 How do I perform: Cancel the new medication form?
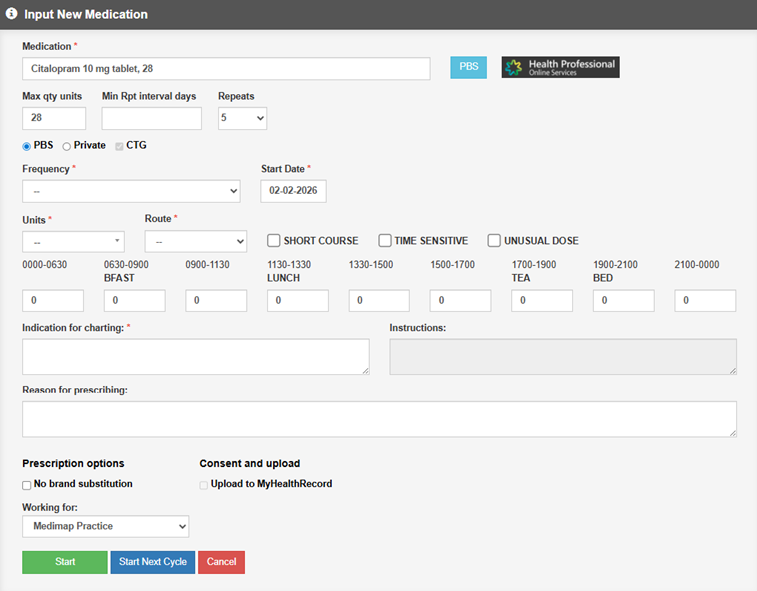click(x=221, y=562)
